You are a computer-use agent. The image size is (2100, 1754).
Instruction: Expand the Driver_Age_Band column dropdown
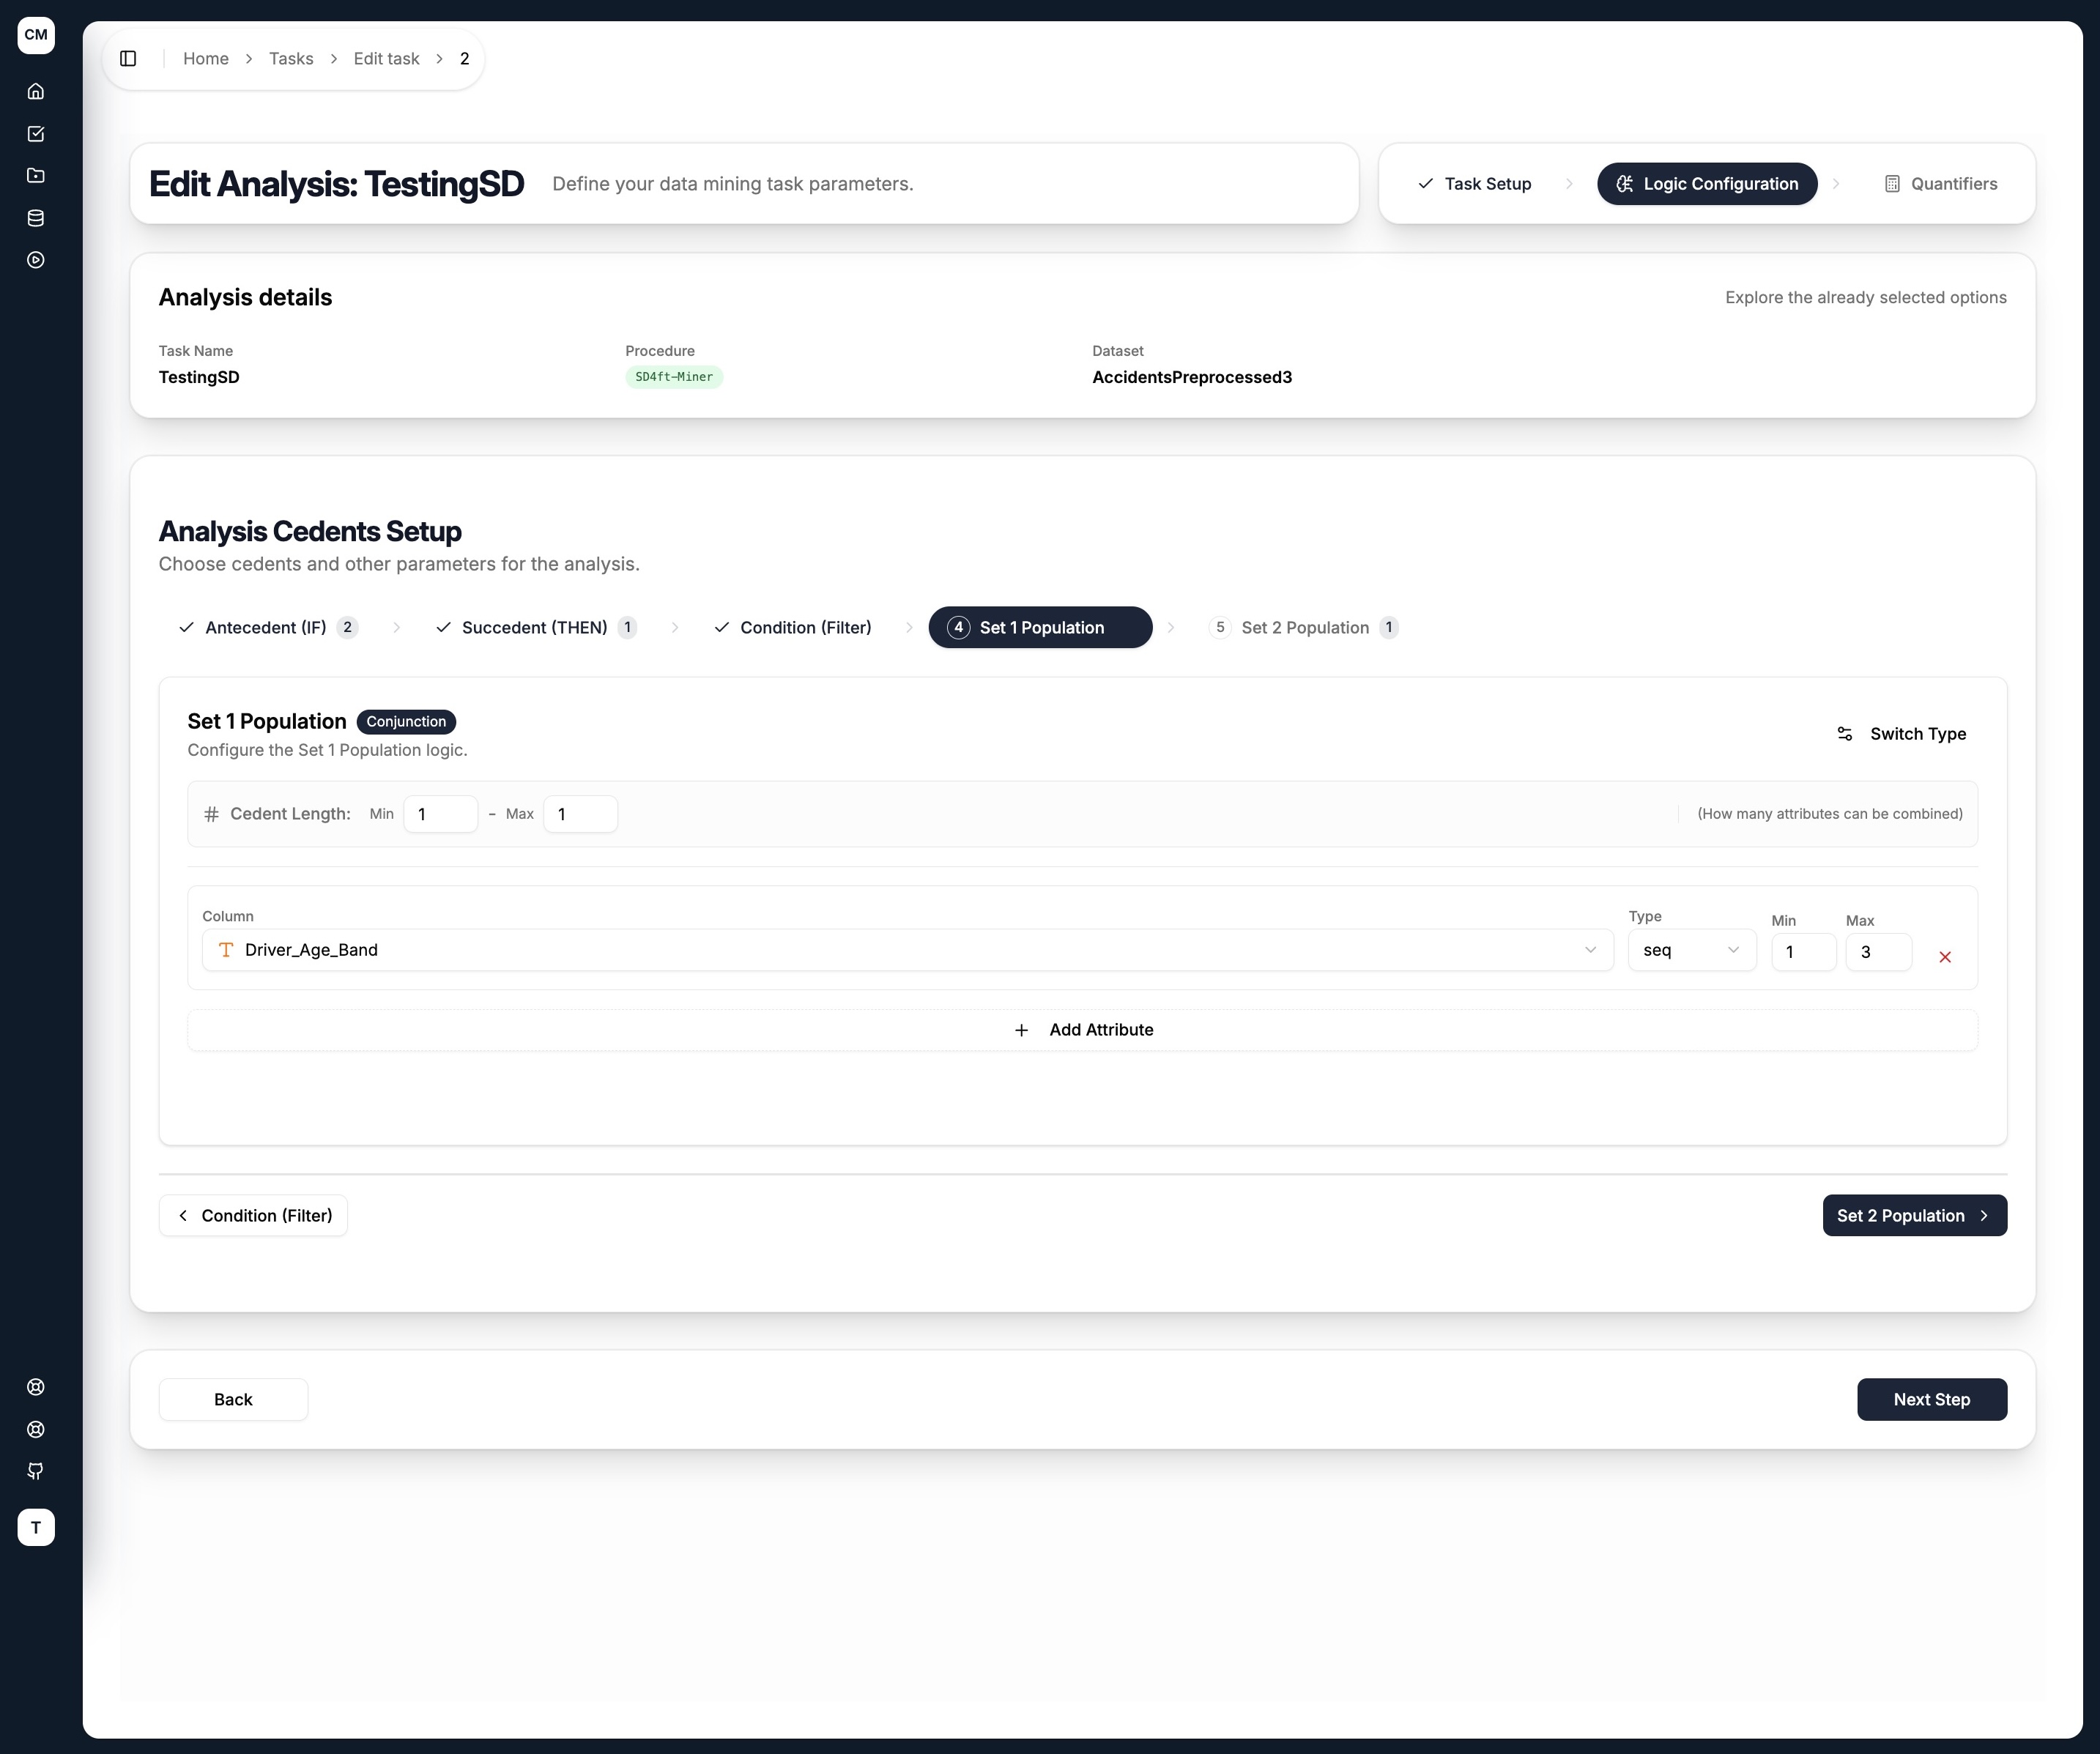click(x=908, y=950)
